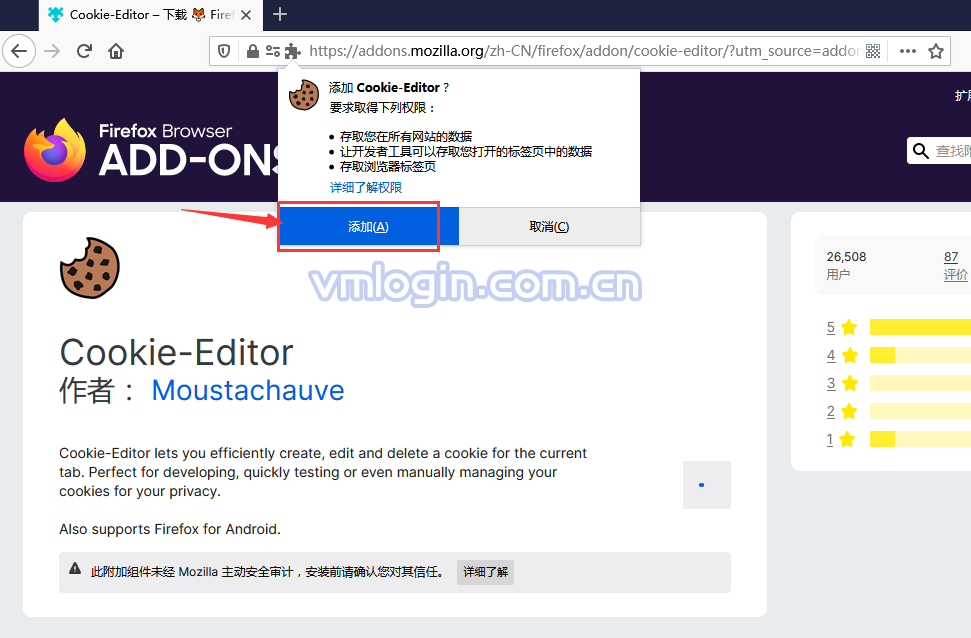971x638 pixels.
Task: Click the site security padlock icon
Action: click(253, 51)
